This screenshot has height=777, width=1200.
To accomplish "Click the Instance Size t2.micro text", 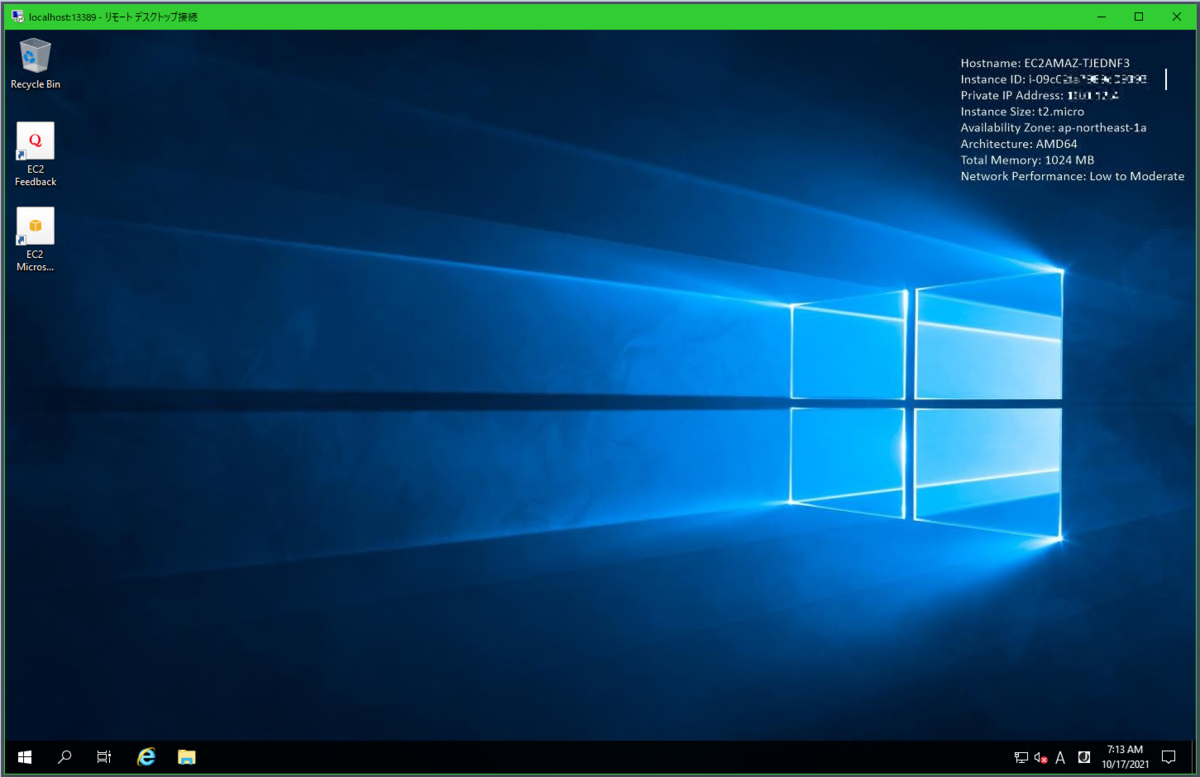I will (x=1022, y=112).
